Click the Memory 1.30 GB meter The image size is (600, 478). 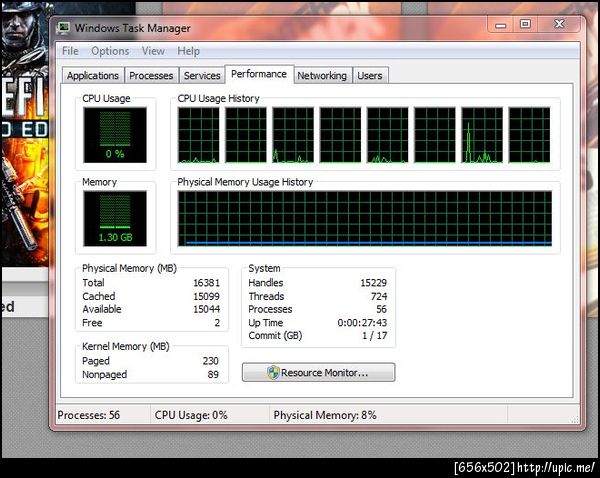click(x=115, y=219)
